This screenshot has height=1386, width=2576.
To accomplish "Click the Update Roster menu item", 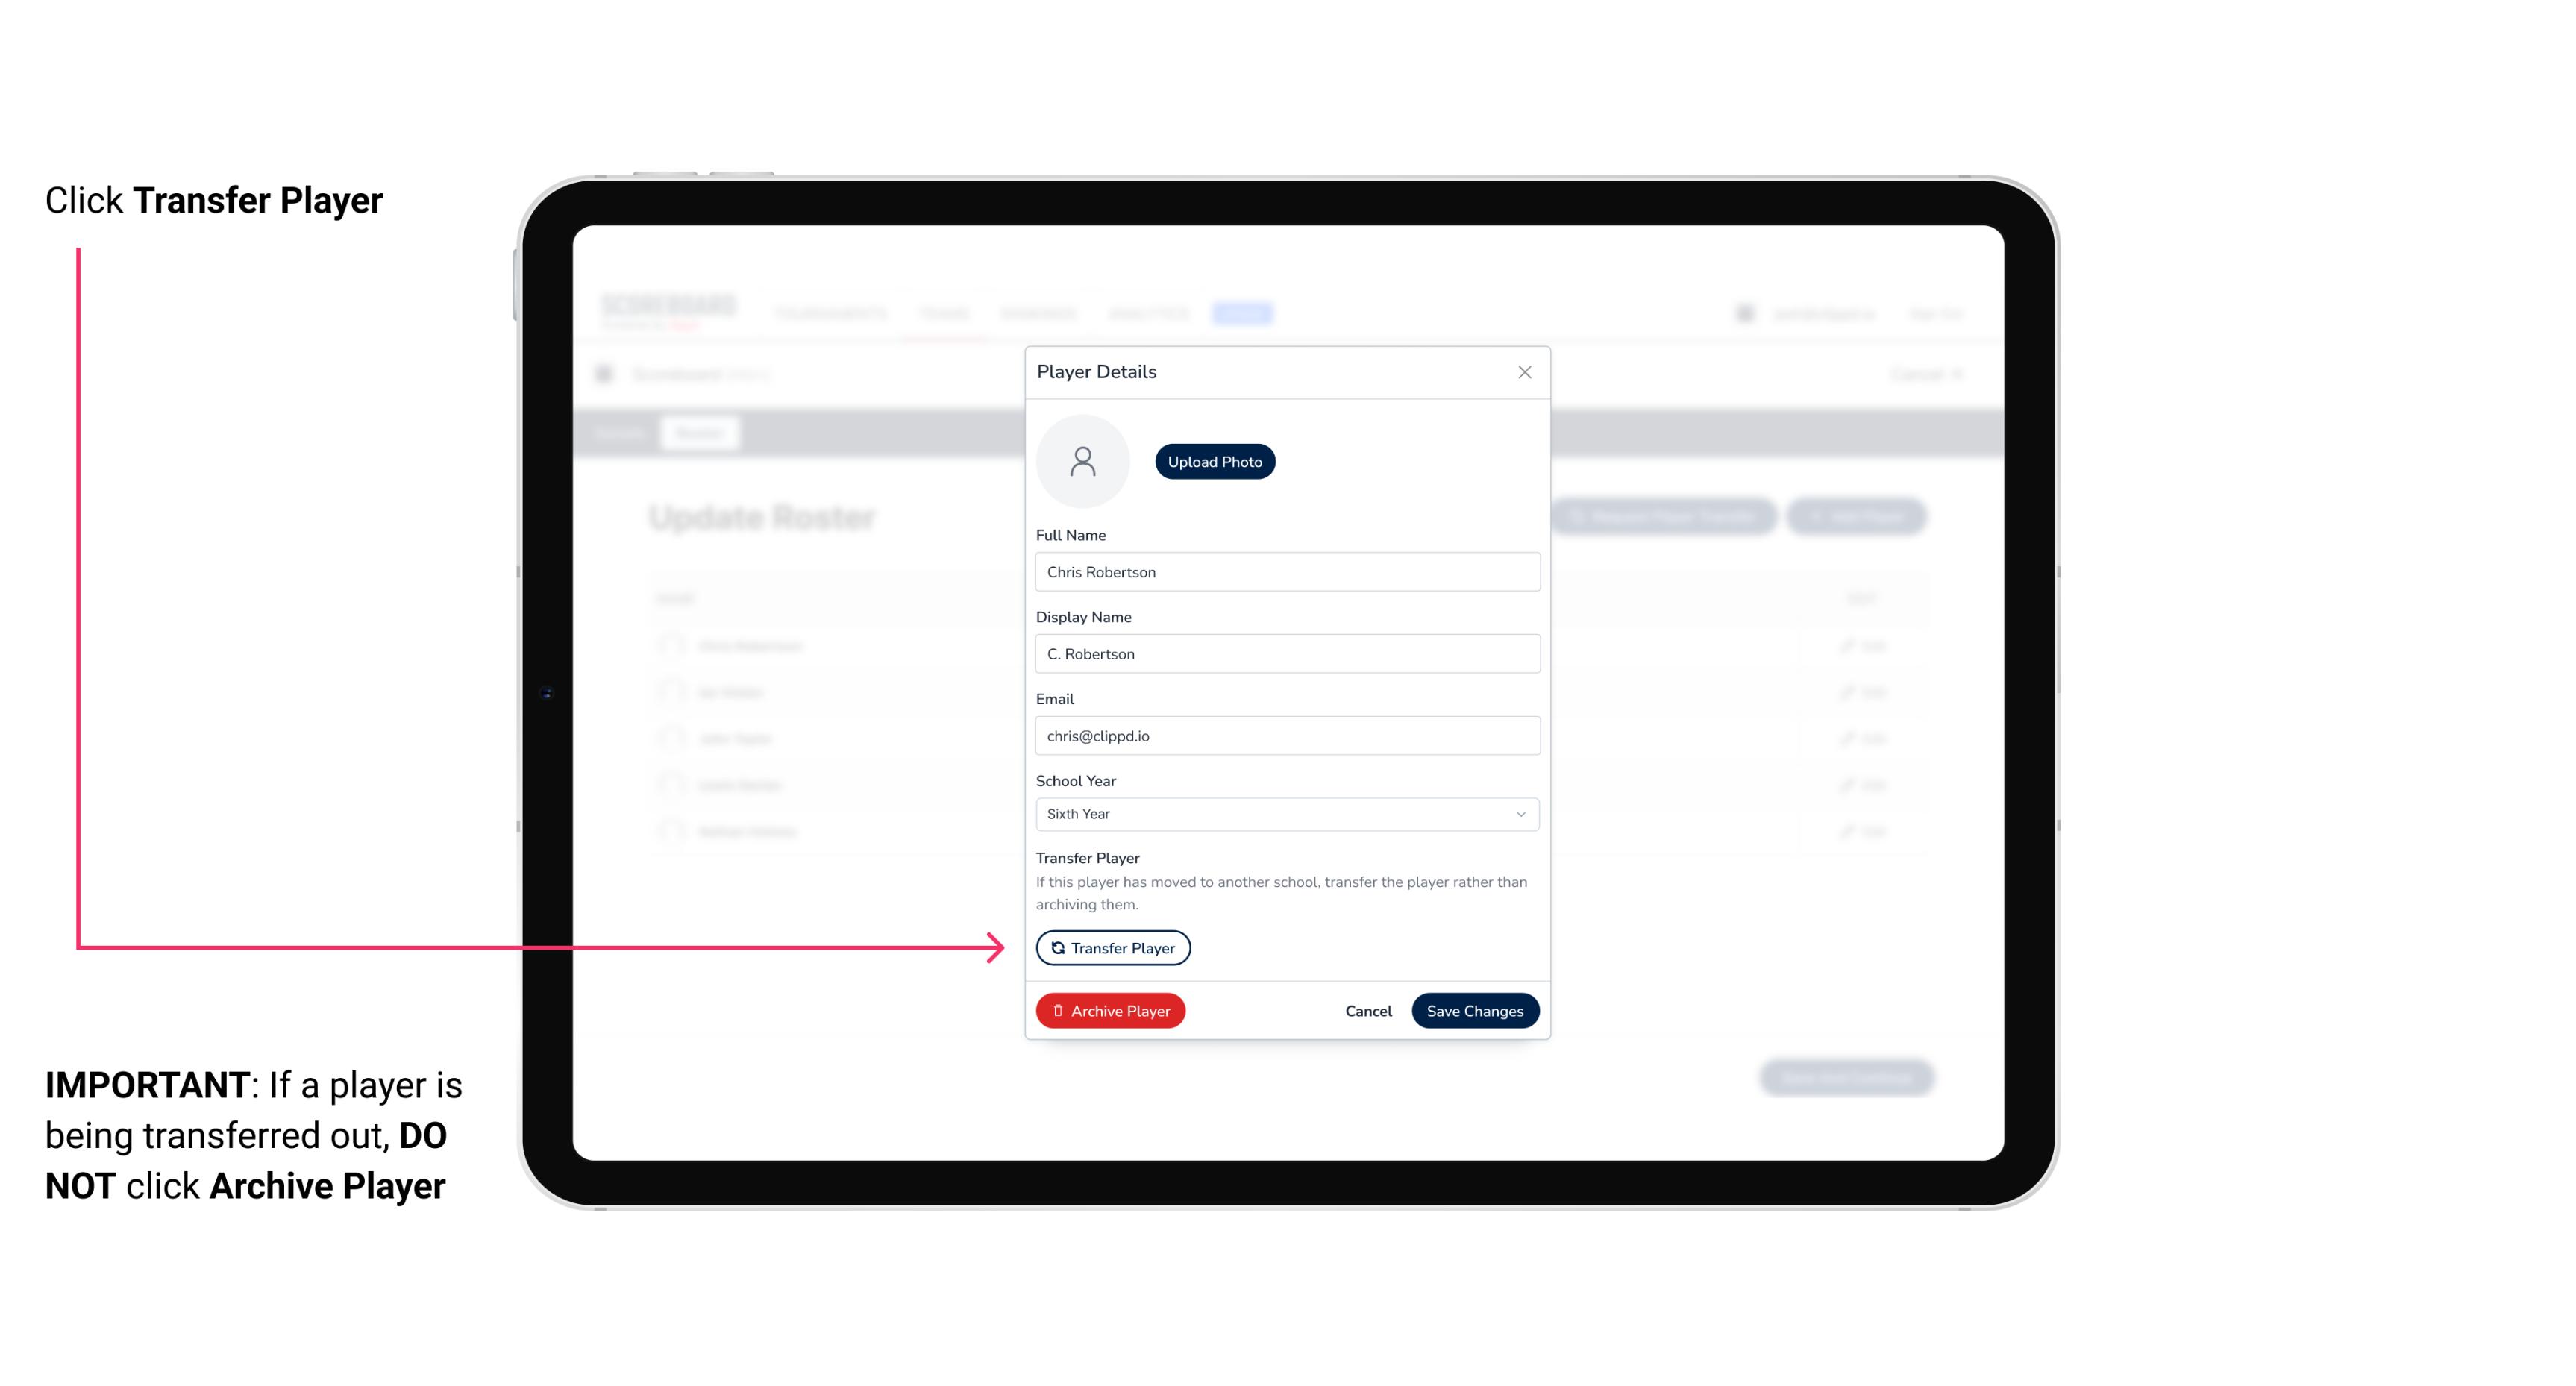I will (x=763, y=517).
